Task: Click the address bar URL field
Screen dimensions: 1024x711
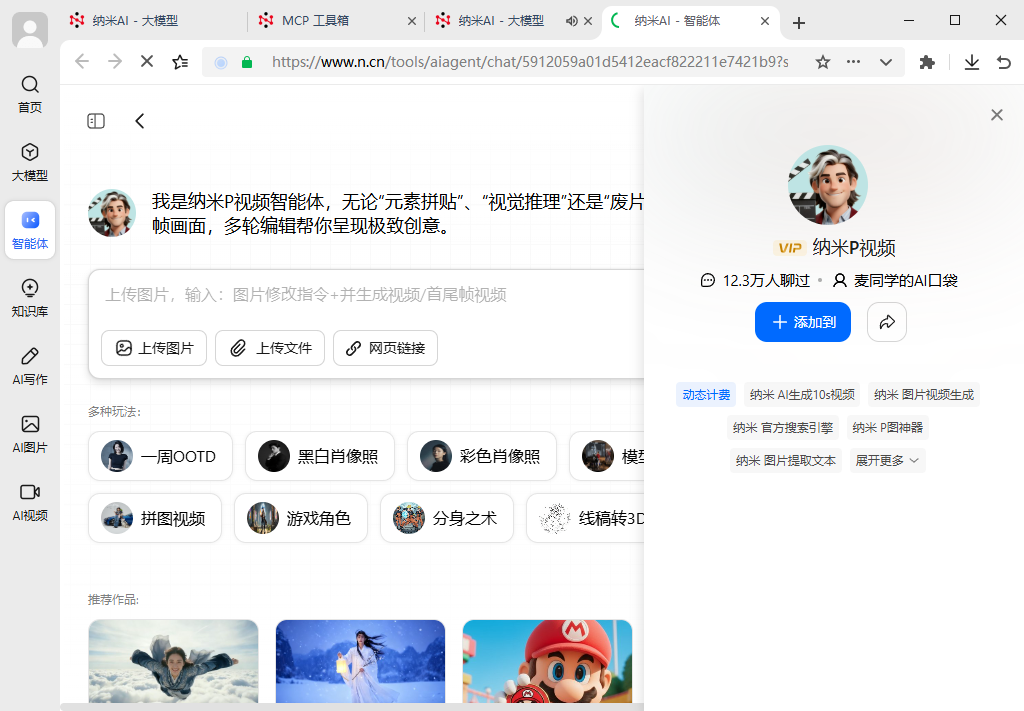Action: pyautogui.click(x=530, y=62)
